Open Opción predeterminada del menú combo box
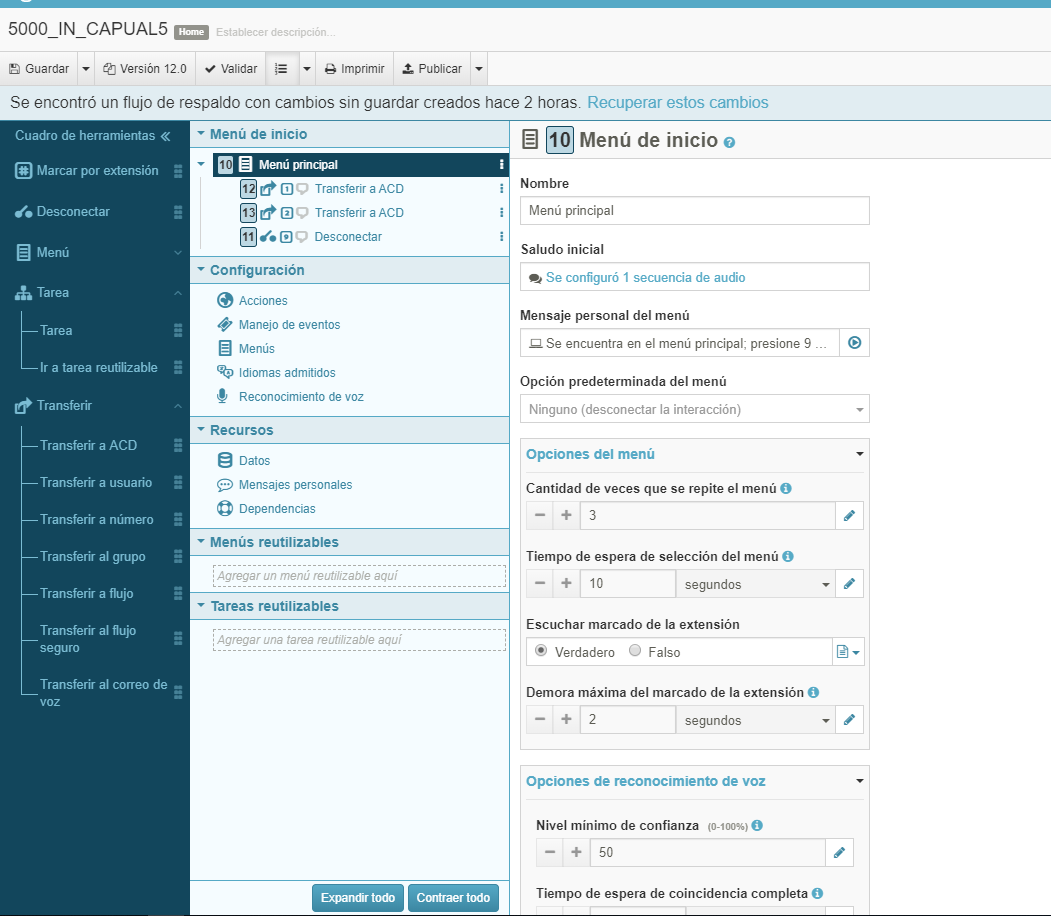 [694, 409]
